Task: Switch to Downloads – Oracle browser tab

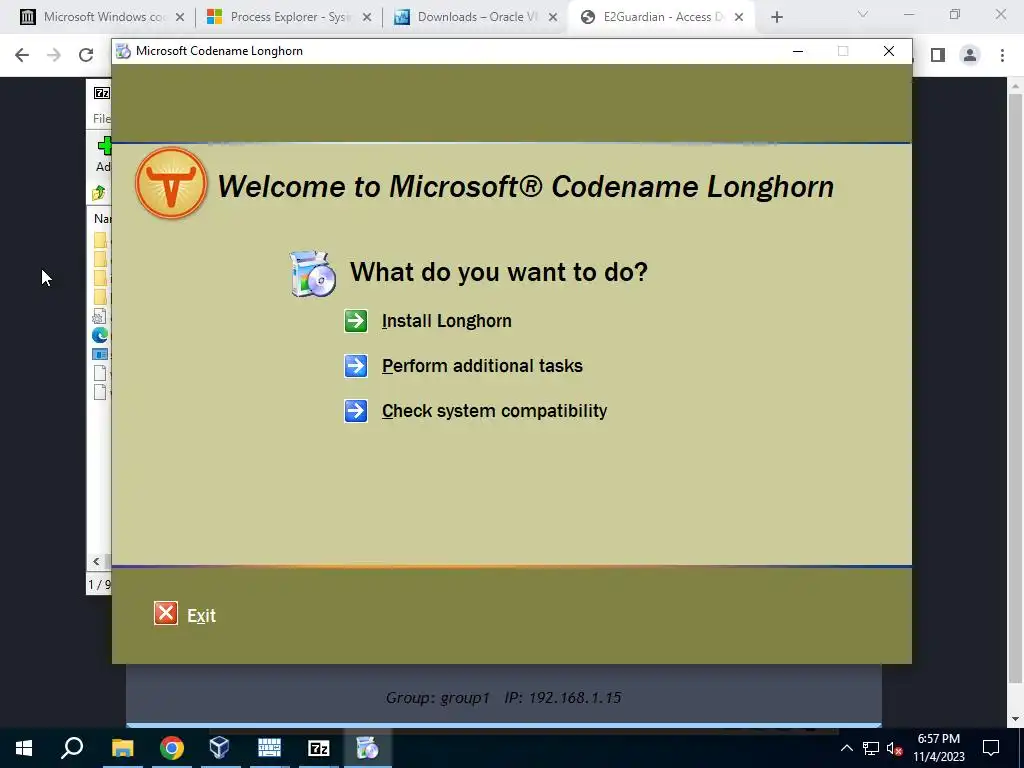Action: [477, 17]
